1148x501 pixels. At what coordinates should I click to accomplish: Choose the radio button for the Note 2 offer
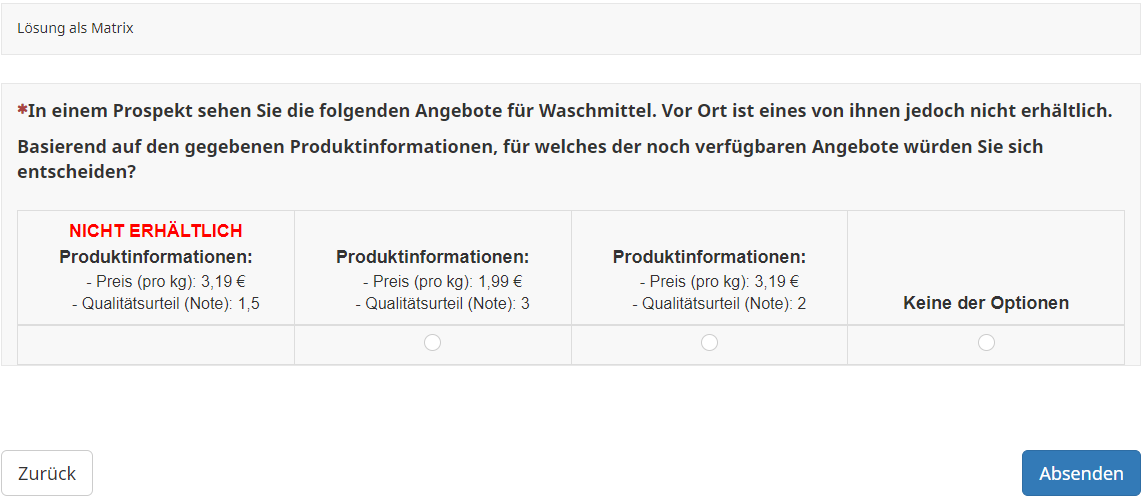(709, 343)
